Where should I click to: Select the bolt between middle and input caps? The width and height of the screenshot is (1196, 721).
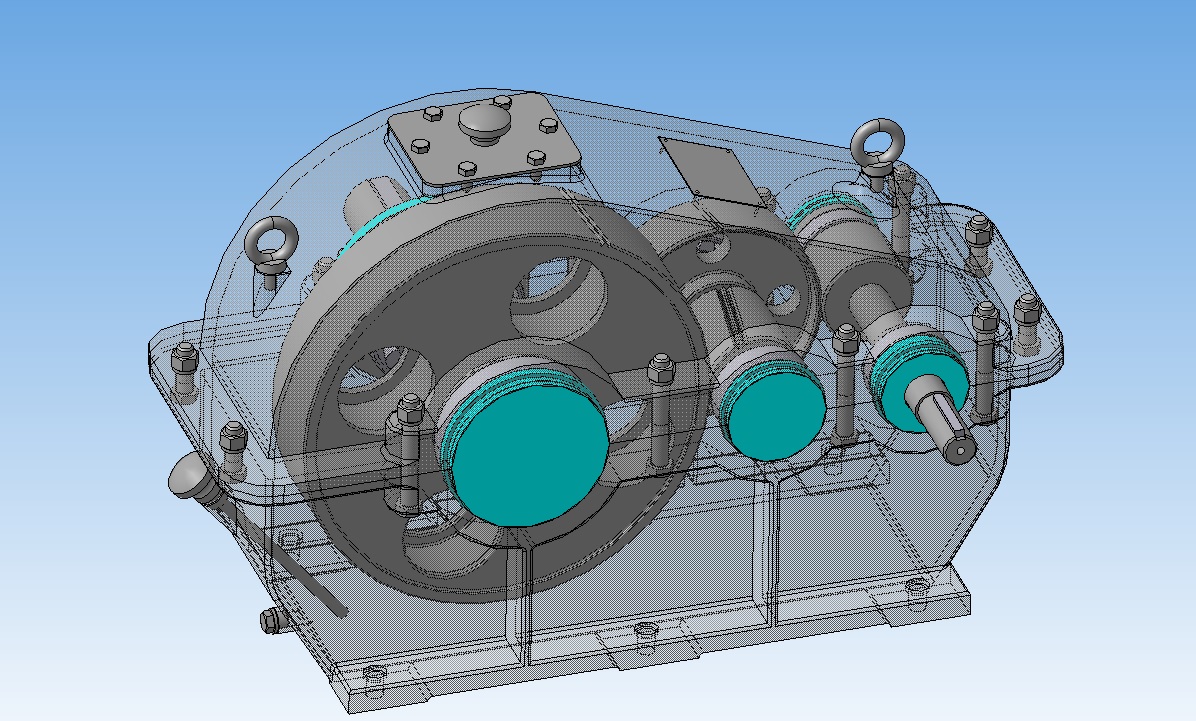click(x=845, y=385)
